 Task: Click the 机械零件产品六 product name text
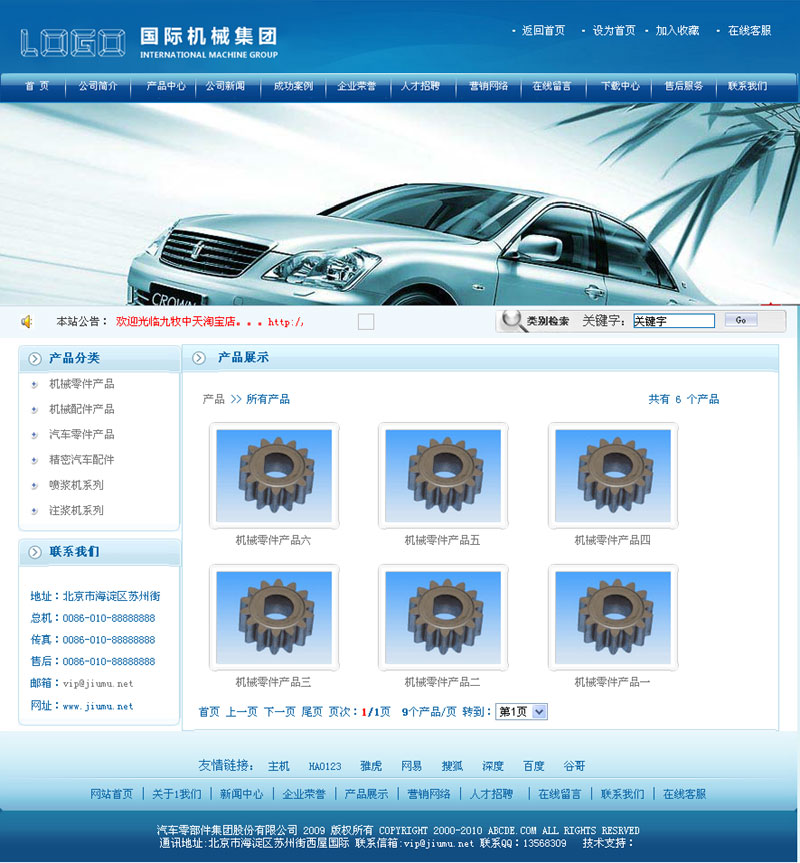tap(273, 540)
